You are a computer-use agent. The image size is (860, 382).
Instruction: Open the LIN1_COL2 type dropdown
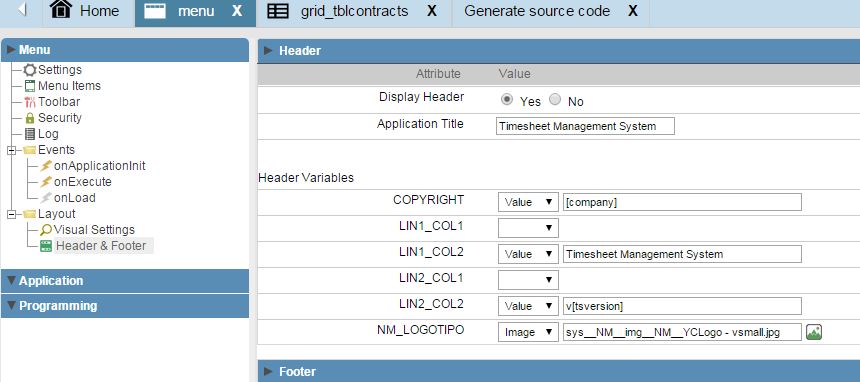(528, 254)
